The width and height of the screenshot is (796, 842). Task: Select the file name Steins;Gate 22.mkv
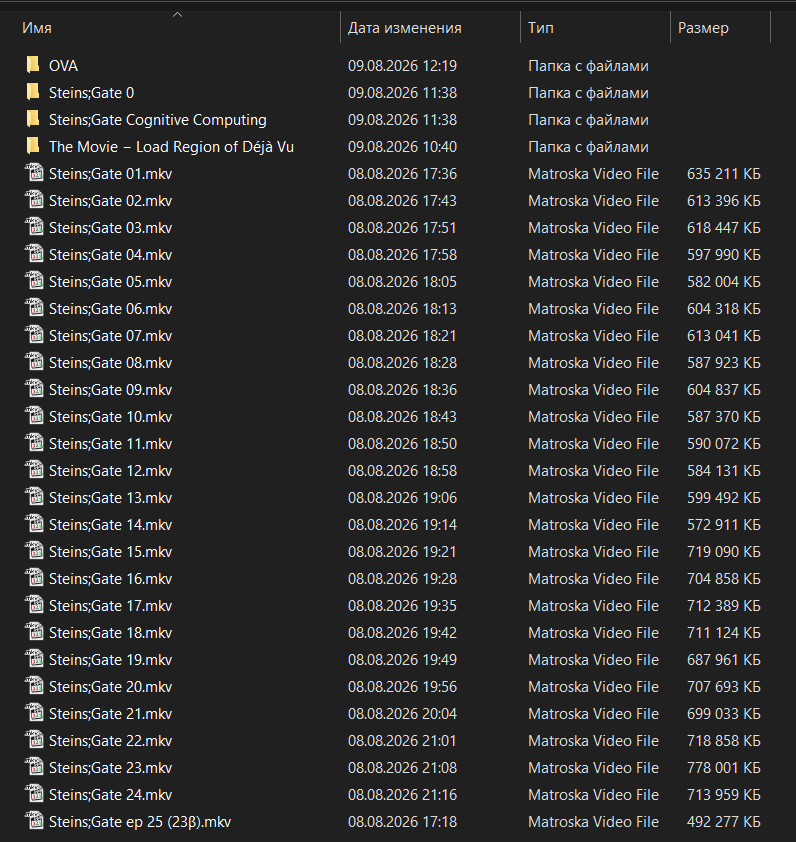click(x=110, y=741)
